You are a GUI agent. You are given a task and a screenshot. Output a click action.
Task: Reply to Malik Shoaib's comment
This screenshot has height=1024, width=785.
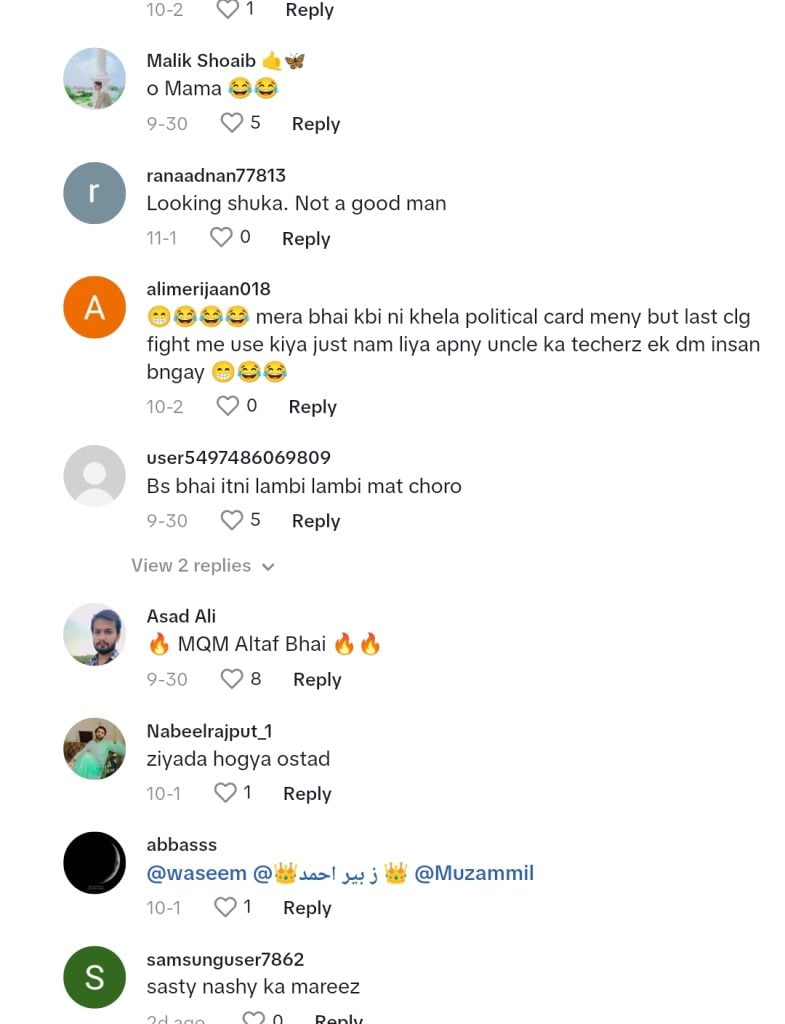point(316,124)
